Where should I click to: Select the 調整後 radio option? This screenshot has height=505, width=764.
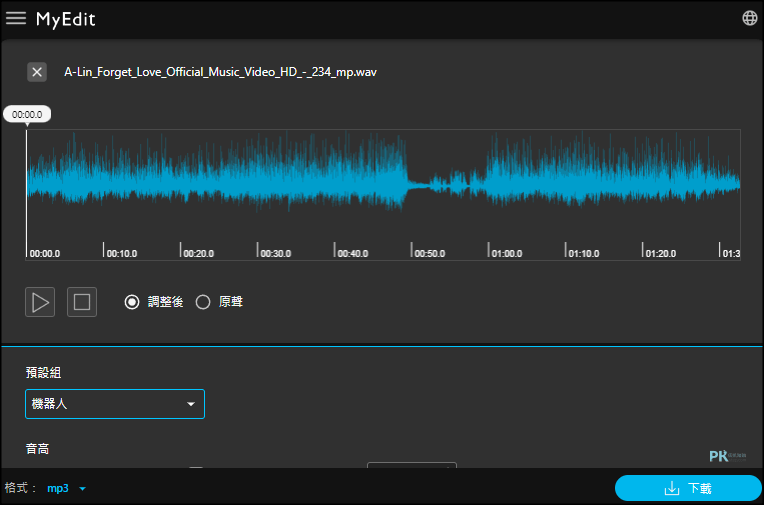tap(132, 302)
